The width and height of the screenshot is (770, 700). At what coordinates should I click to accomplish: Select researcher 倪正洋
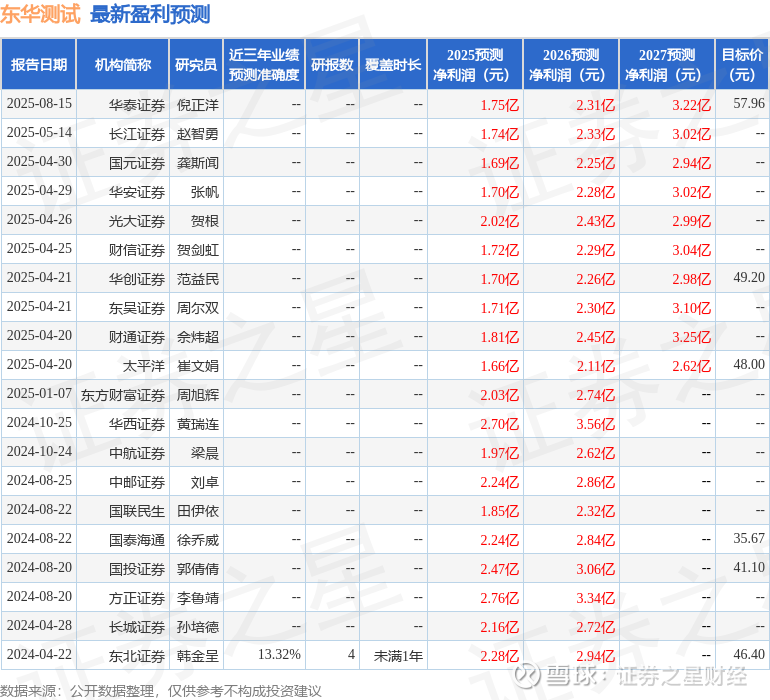(198, 105)
